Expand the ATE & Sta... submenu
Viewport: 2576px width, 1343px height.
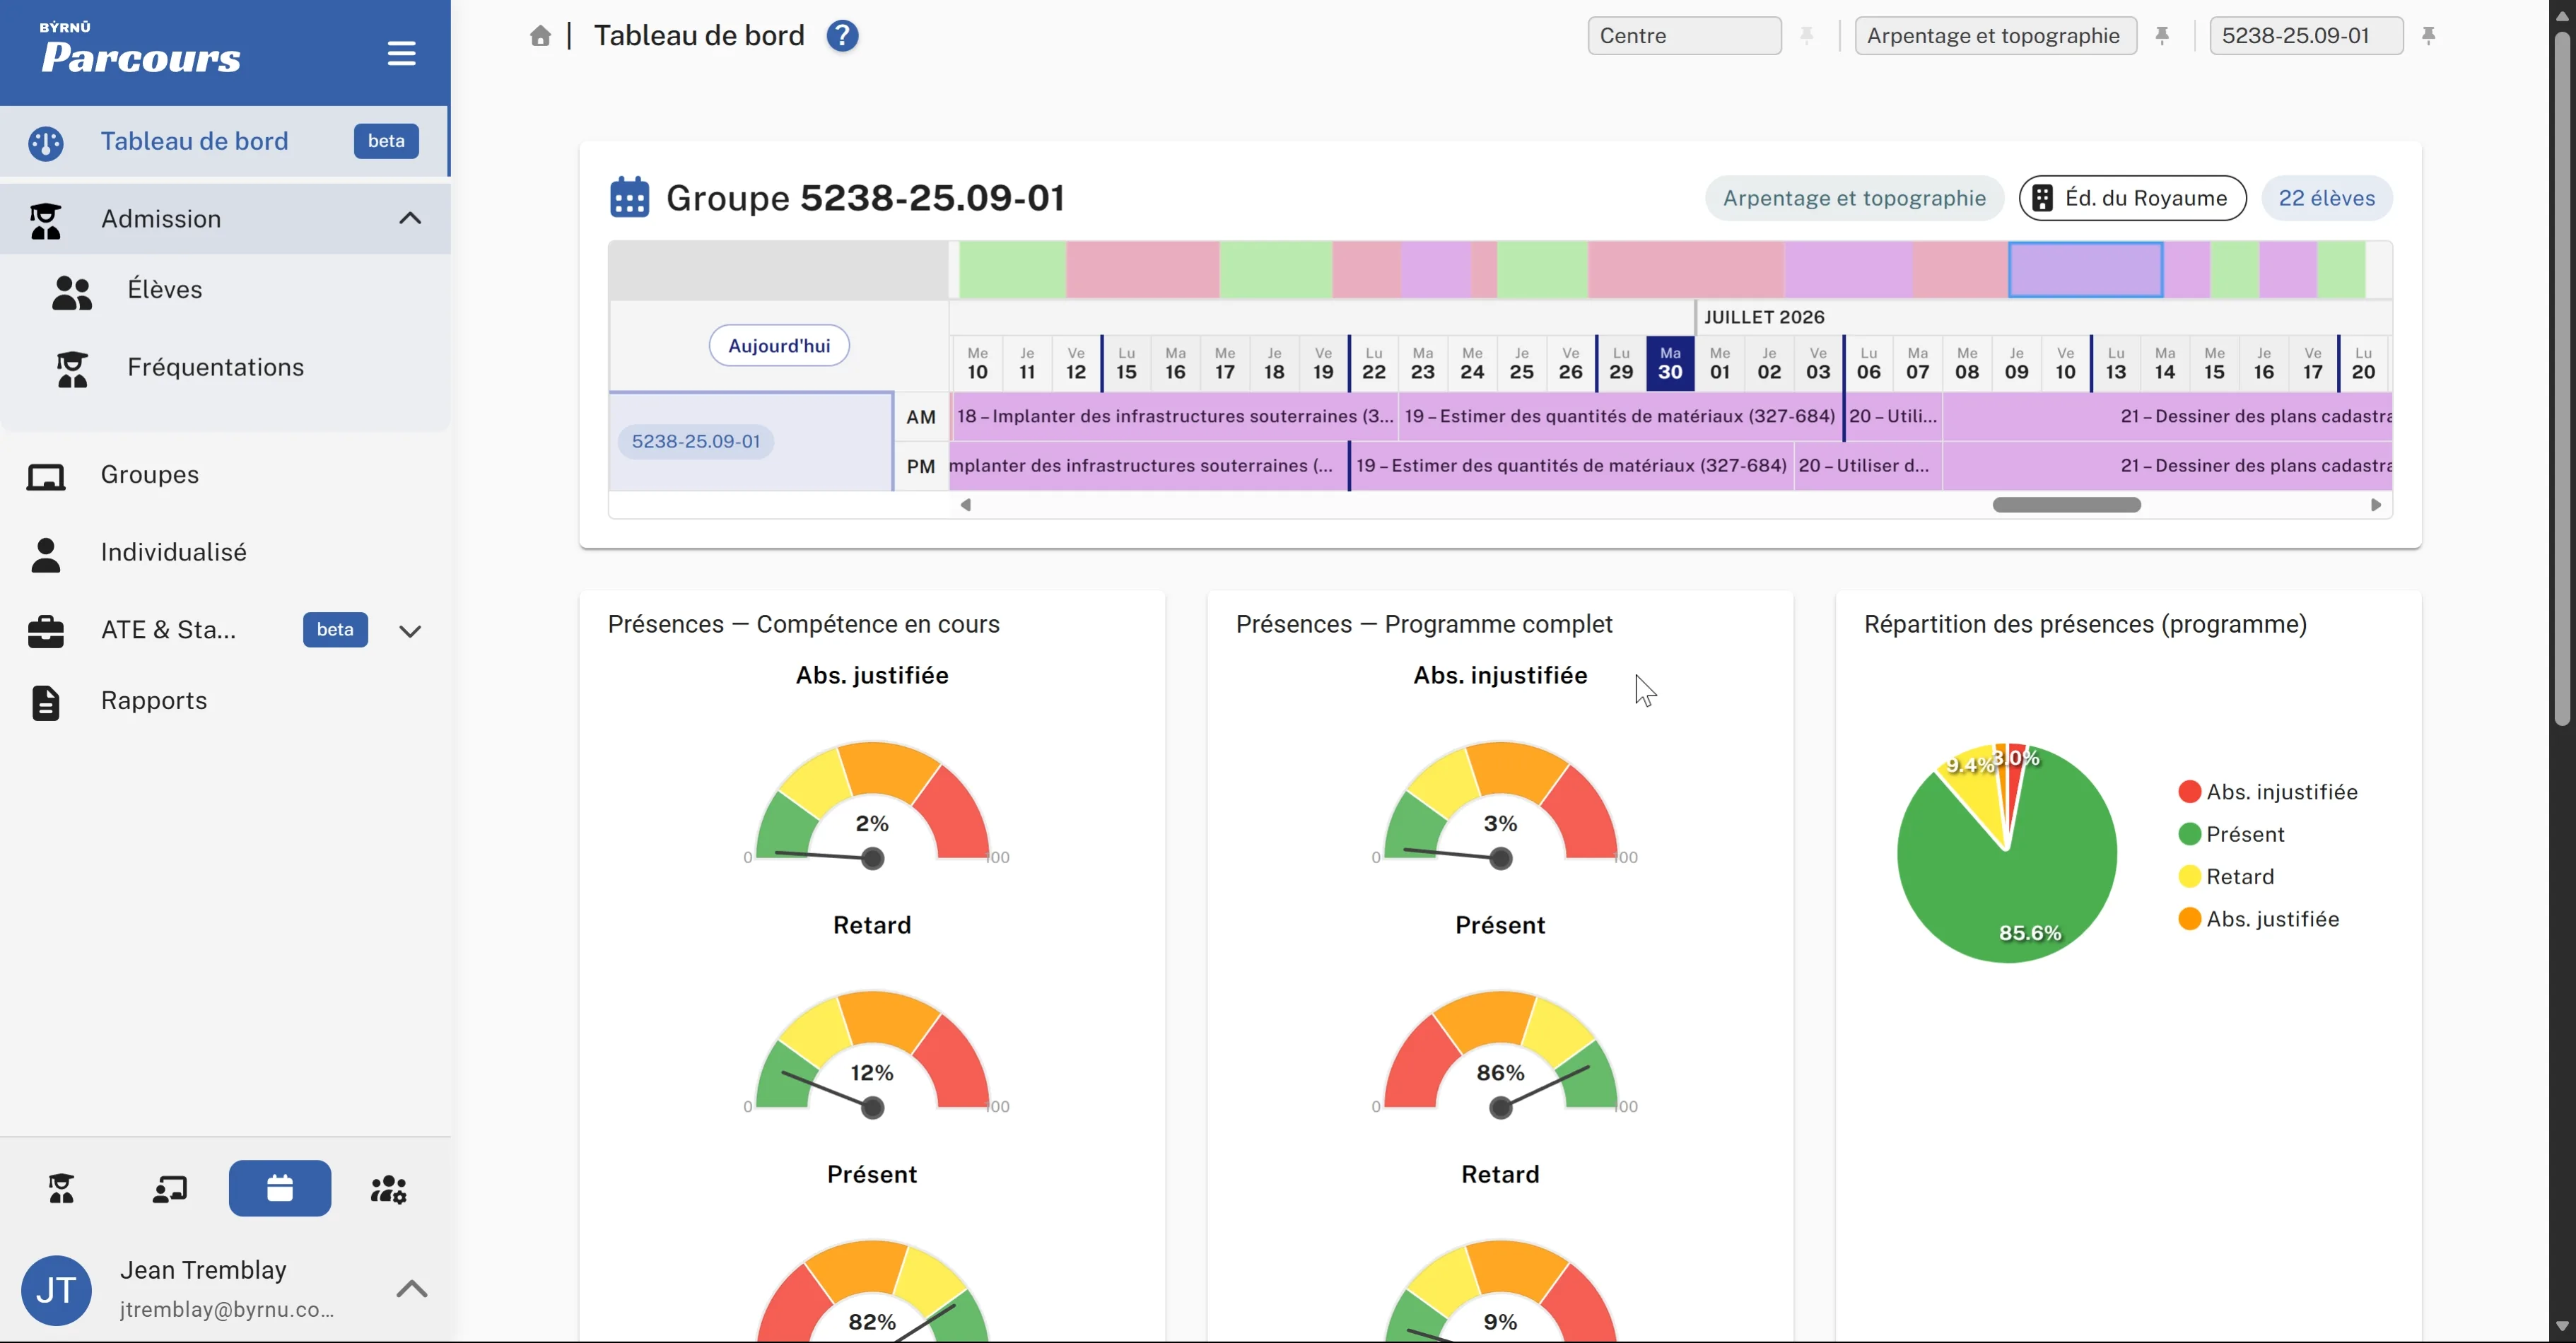coord(410,631)
